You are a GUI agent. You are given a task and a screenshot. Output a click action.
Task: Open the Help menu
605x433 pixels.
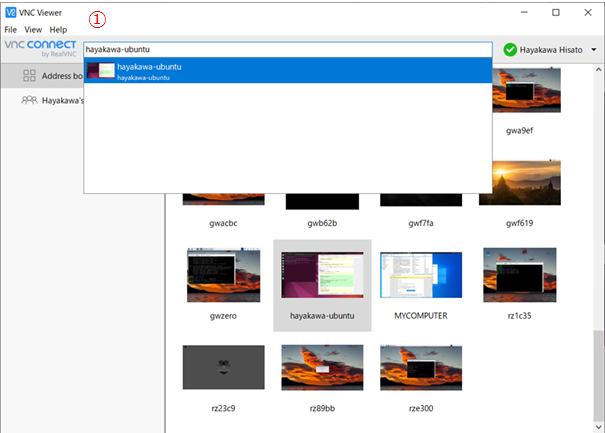point(58,30)
